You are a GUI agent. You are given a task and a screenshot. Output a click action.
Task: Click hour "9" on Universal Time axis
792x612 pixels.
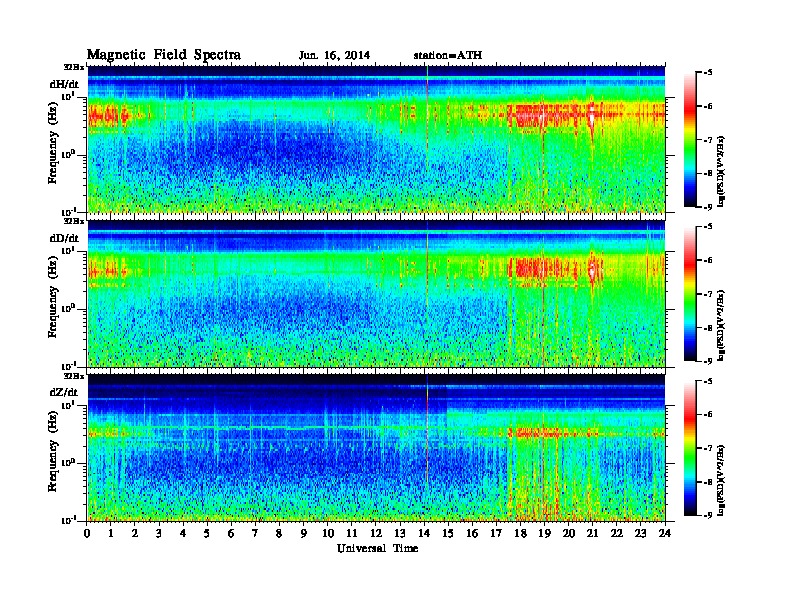(304, 534)
